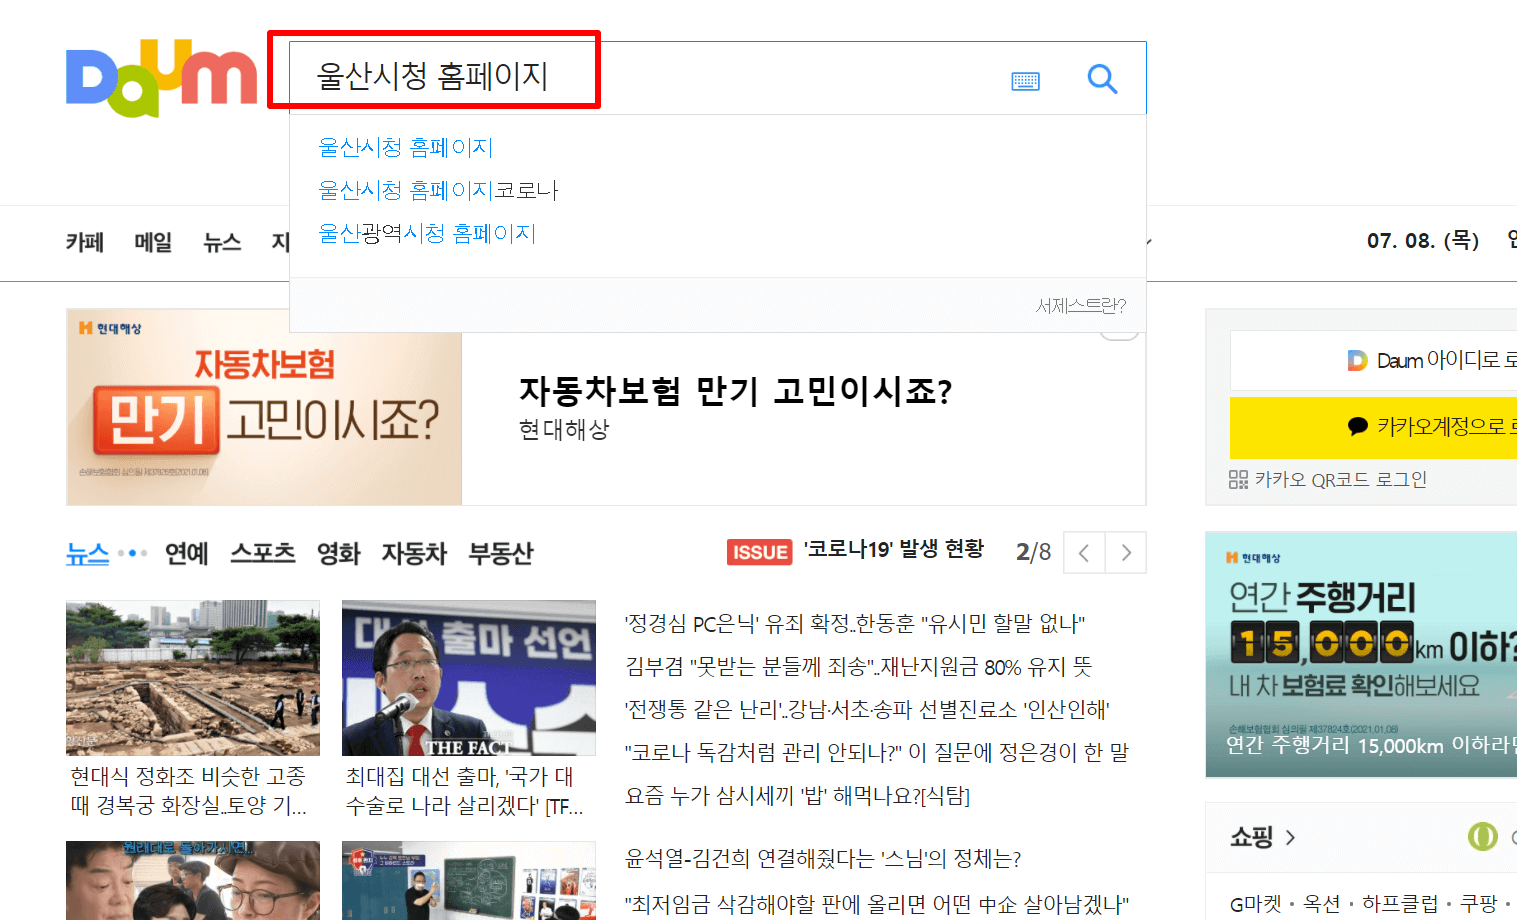Open the 쿠팡 shopping link

click(1479, 904)
